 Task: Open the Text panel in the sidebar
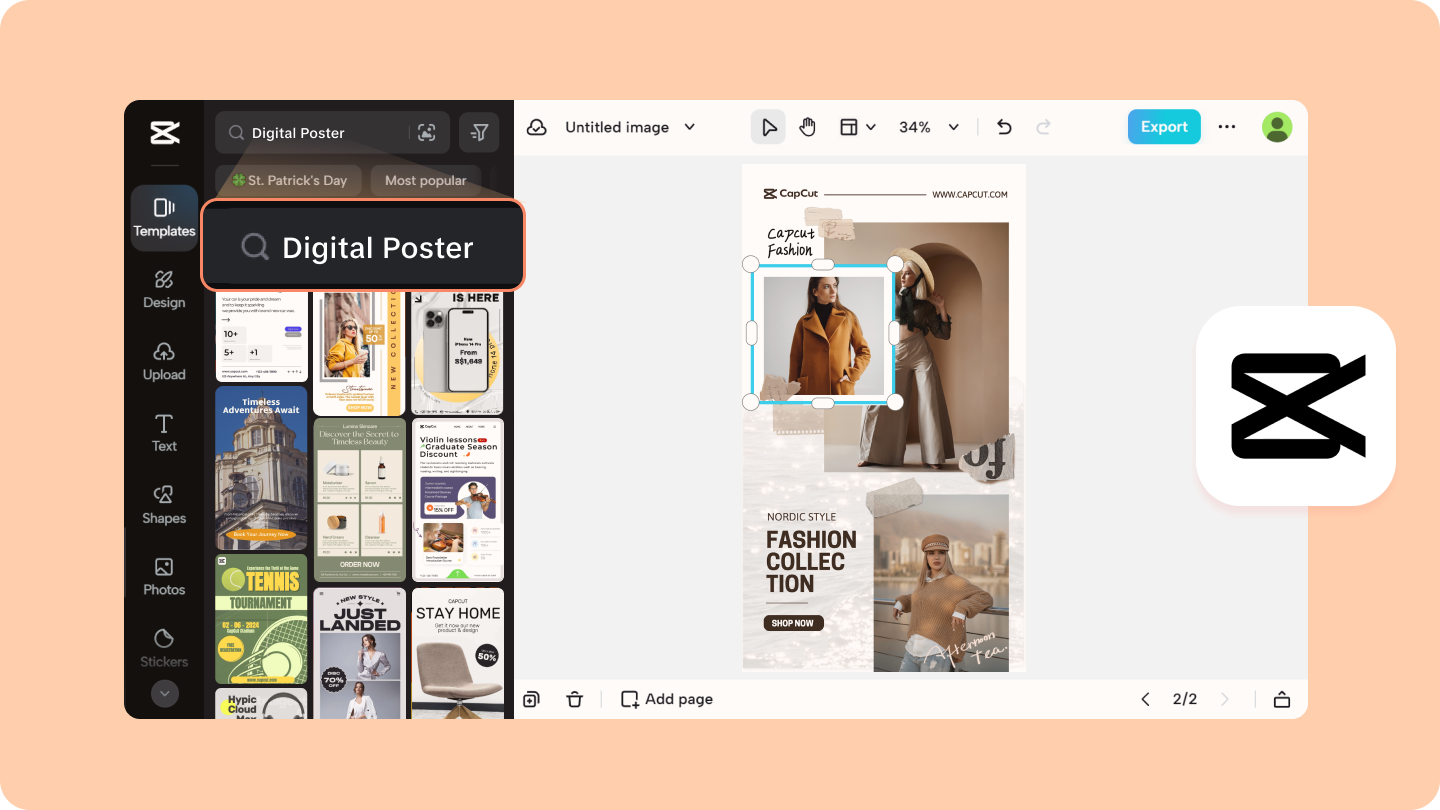click(x=164, y=433)
